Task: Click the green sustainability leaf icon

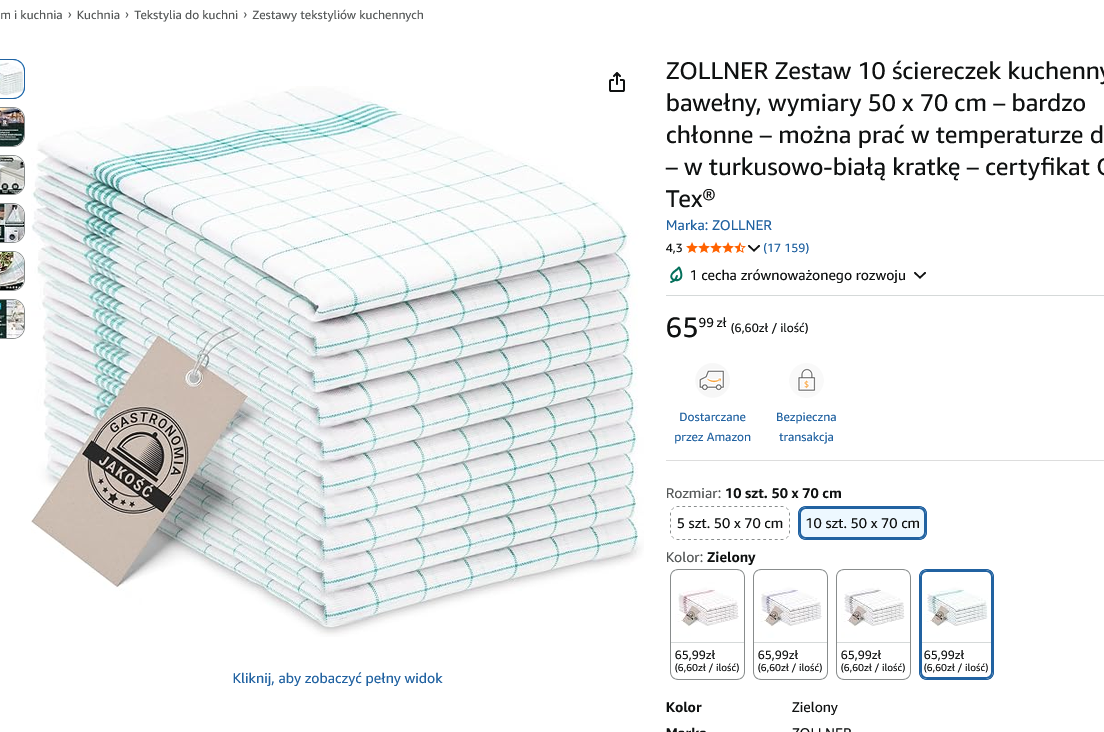Action: [675, 275]
